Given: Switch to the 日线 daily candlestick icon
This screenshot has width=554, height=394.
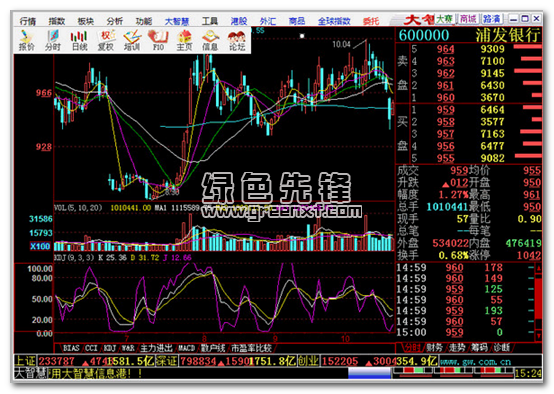Looking at the screenshot, I should pos(79,40).
